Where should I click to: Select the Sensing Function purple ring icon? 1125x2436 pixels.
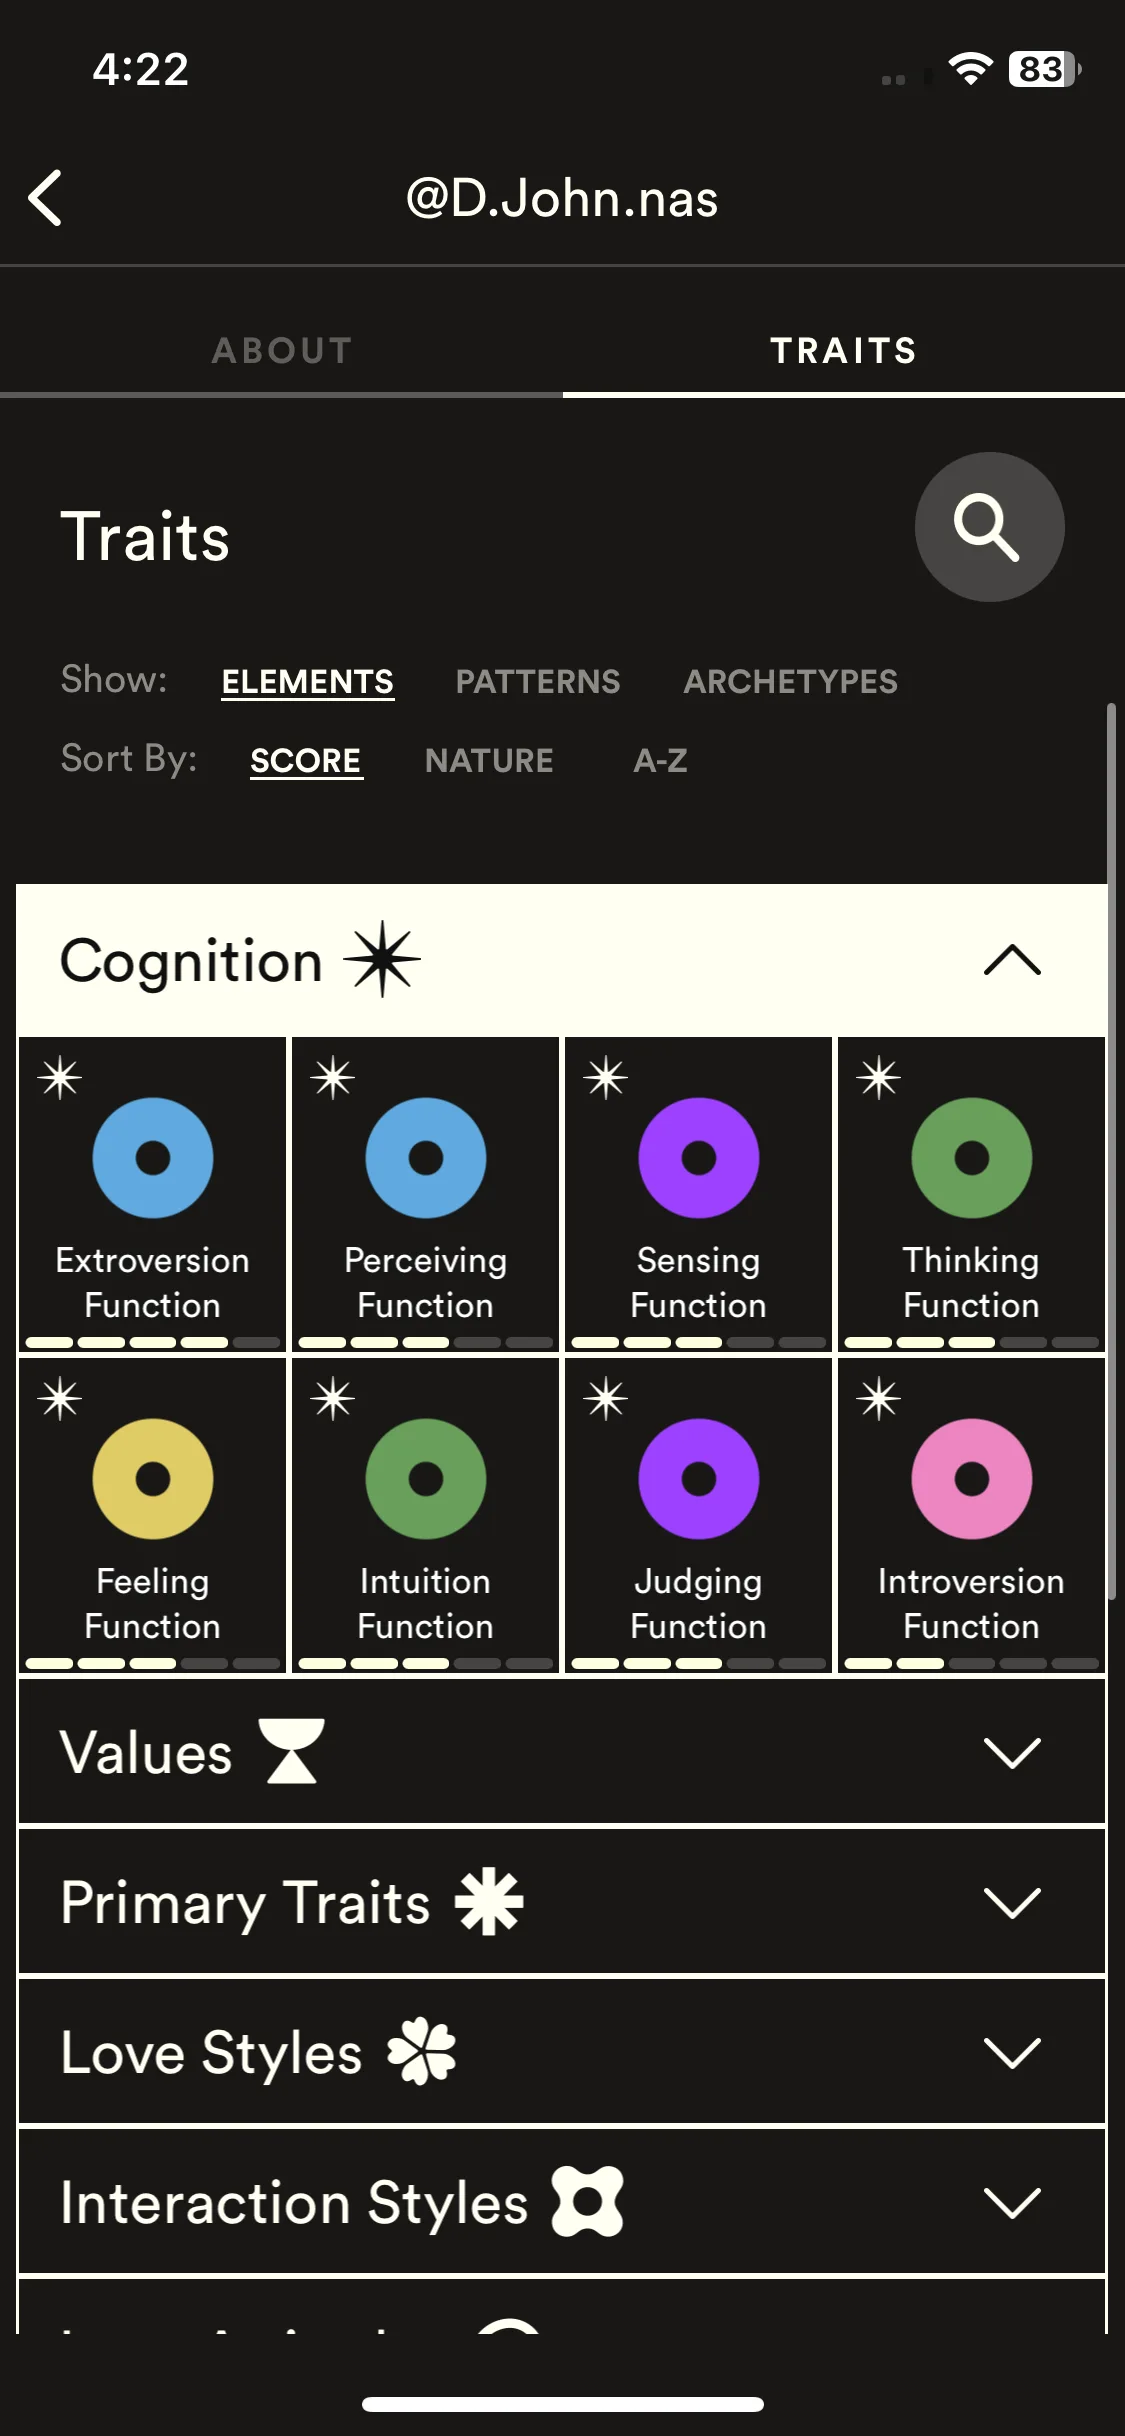(699, 1158)
